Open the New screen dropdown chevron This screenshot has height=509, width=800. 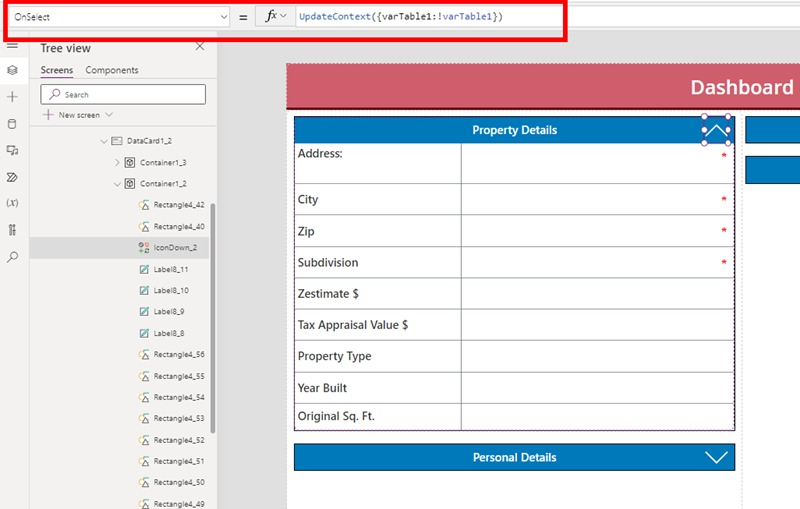coord(109,115)
